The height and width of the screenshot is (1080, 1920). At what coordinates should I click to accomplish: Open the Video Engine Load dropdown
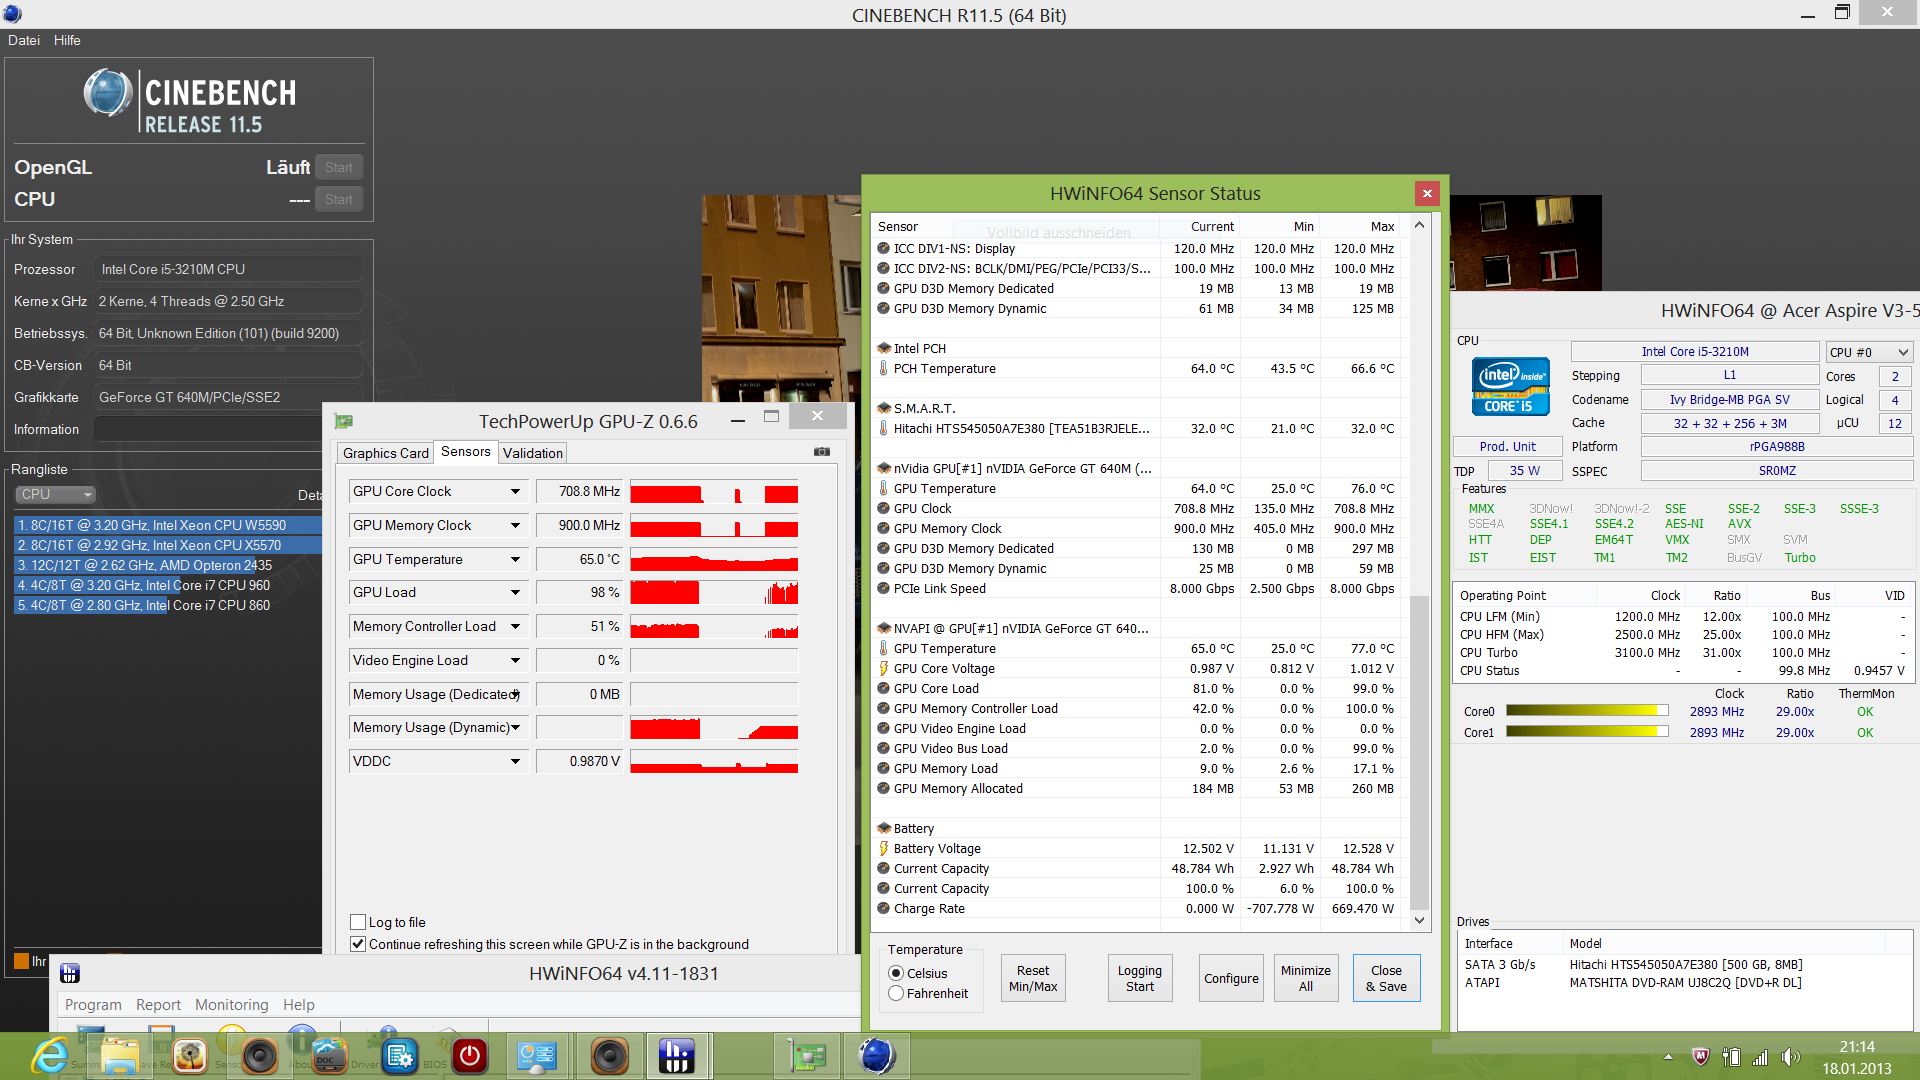pos(515,660)
